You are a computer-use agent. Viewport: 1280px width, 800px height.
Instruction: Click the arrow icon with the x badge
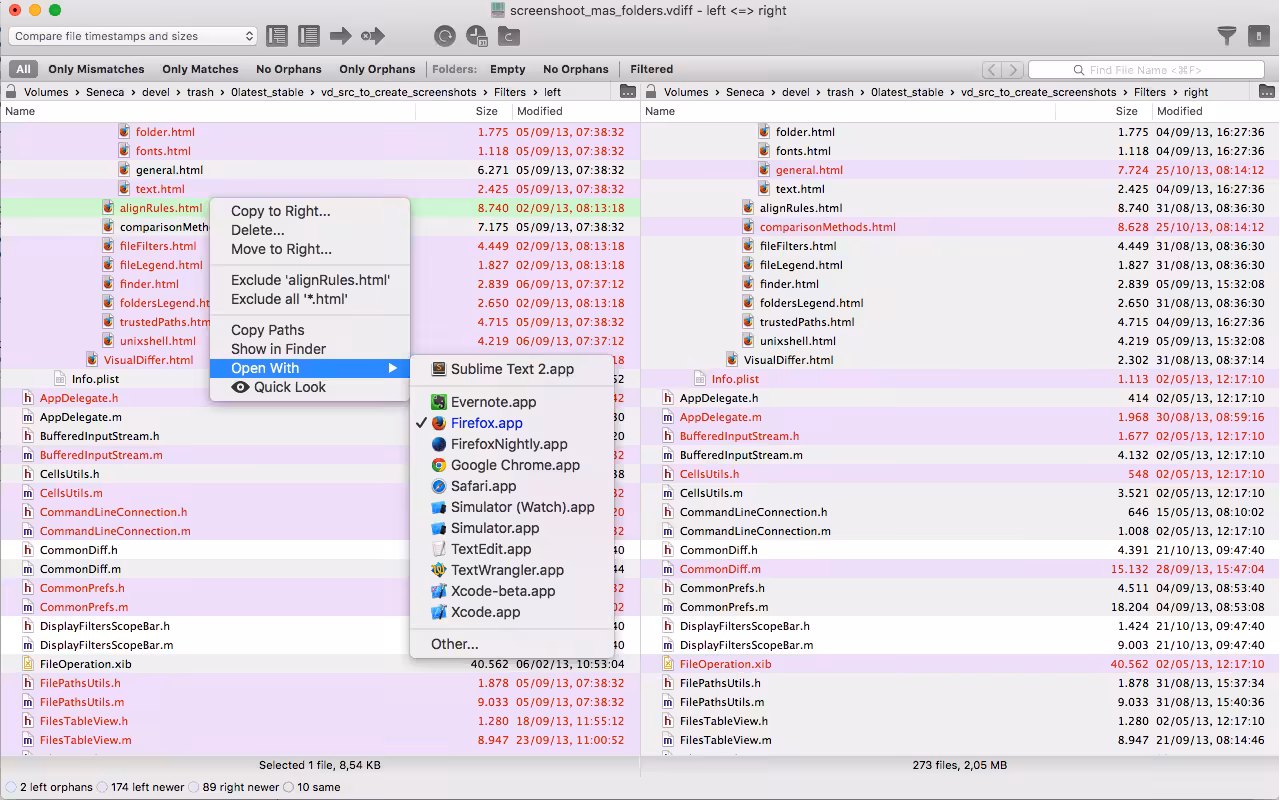375,36
